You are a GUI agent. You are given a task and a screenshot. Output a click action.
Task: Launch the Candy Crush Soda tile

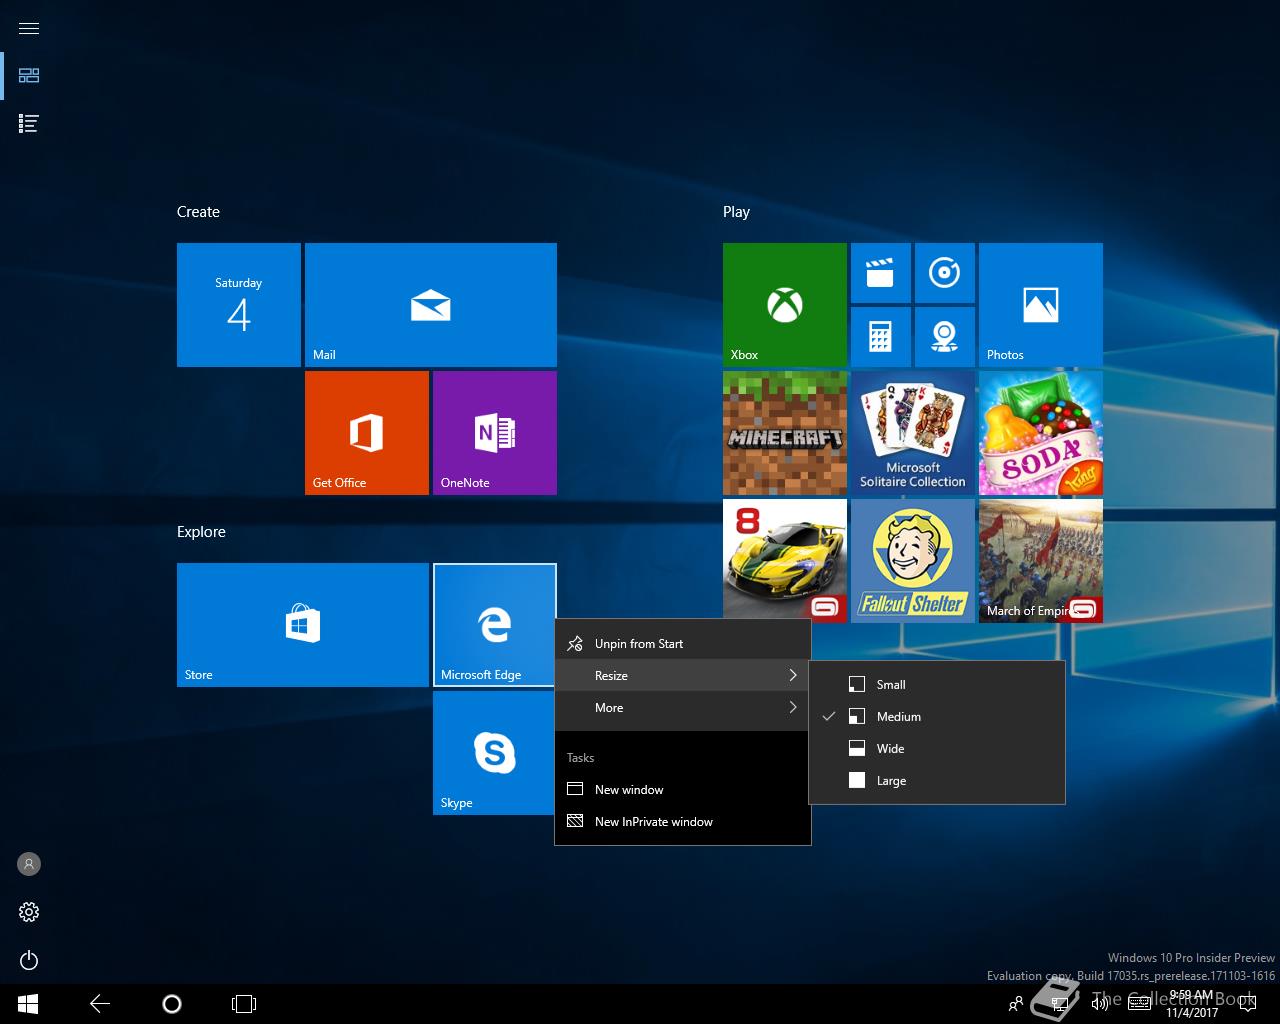pos(1041,433)
